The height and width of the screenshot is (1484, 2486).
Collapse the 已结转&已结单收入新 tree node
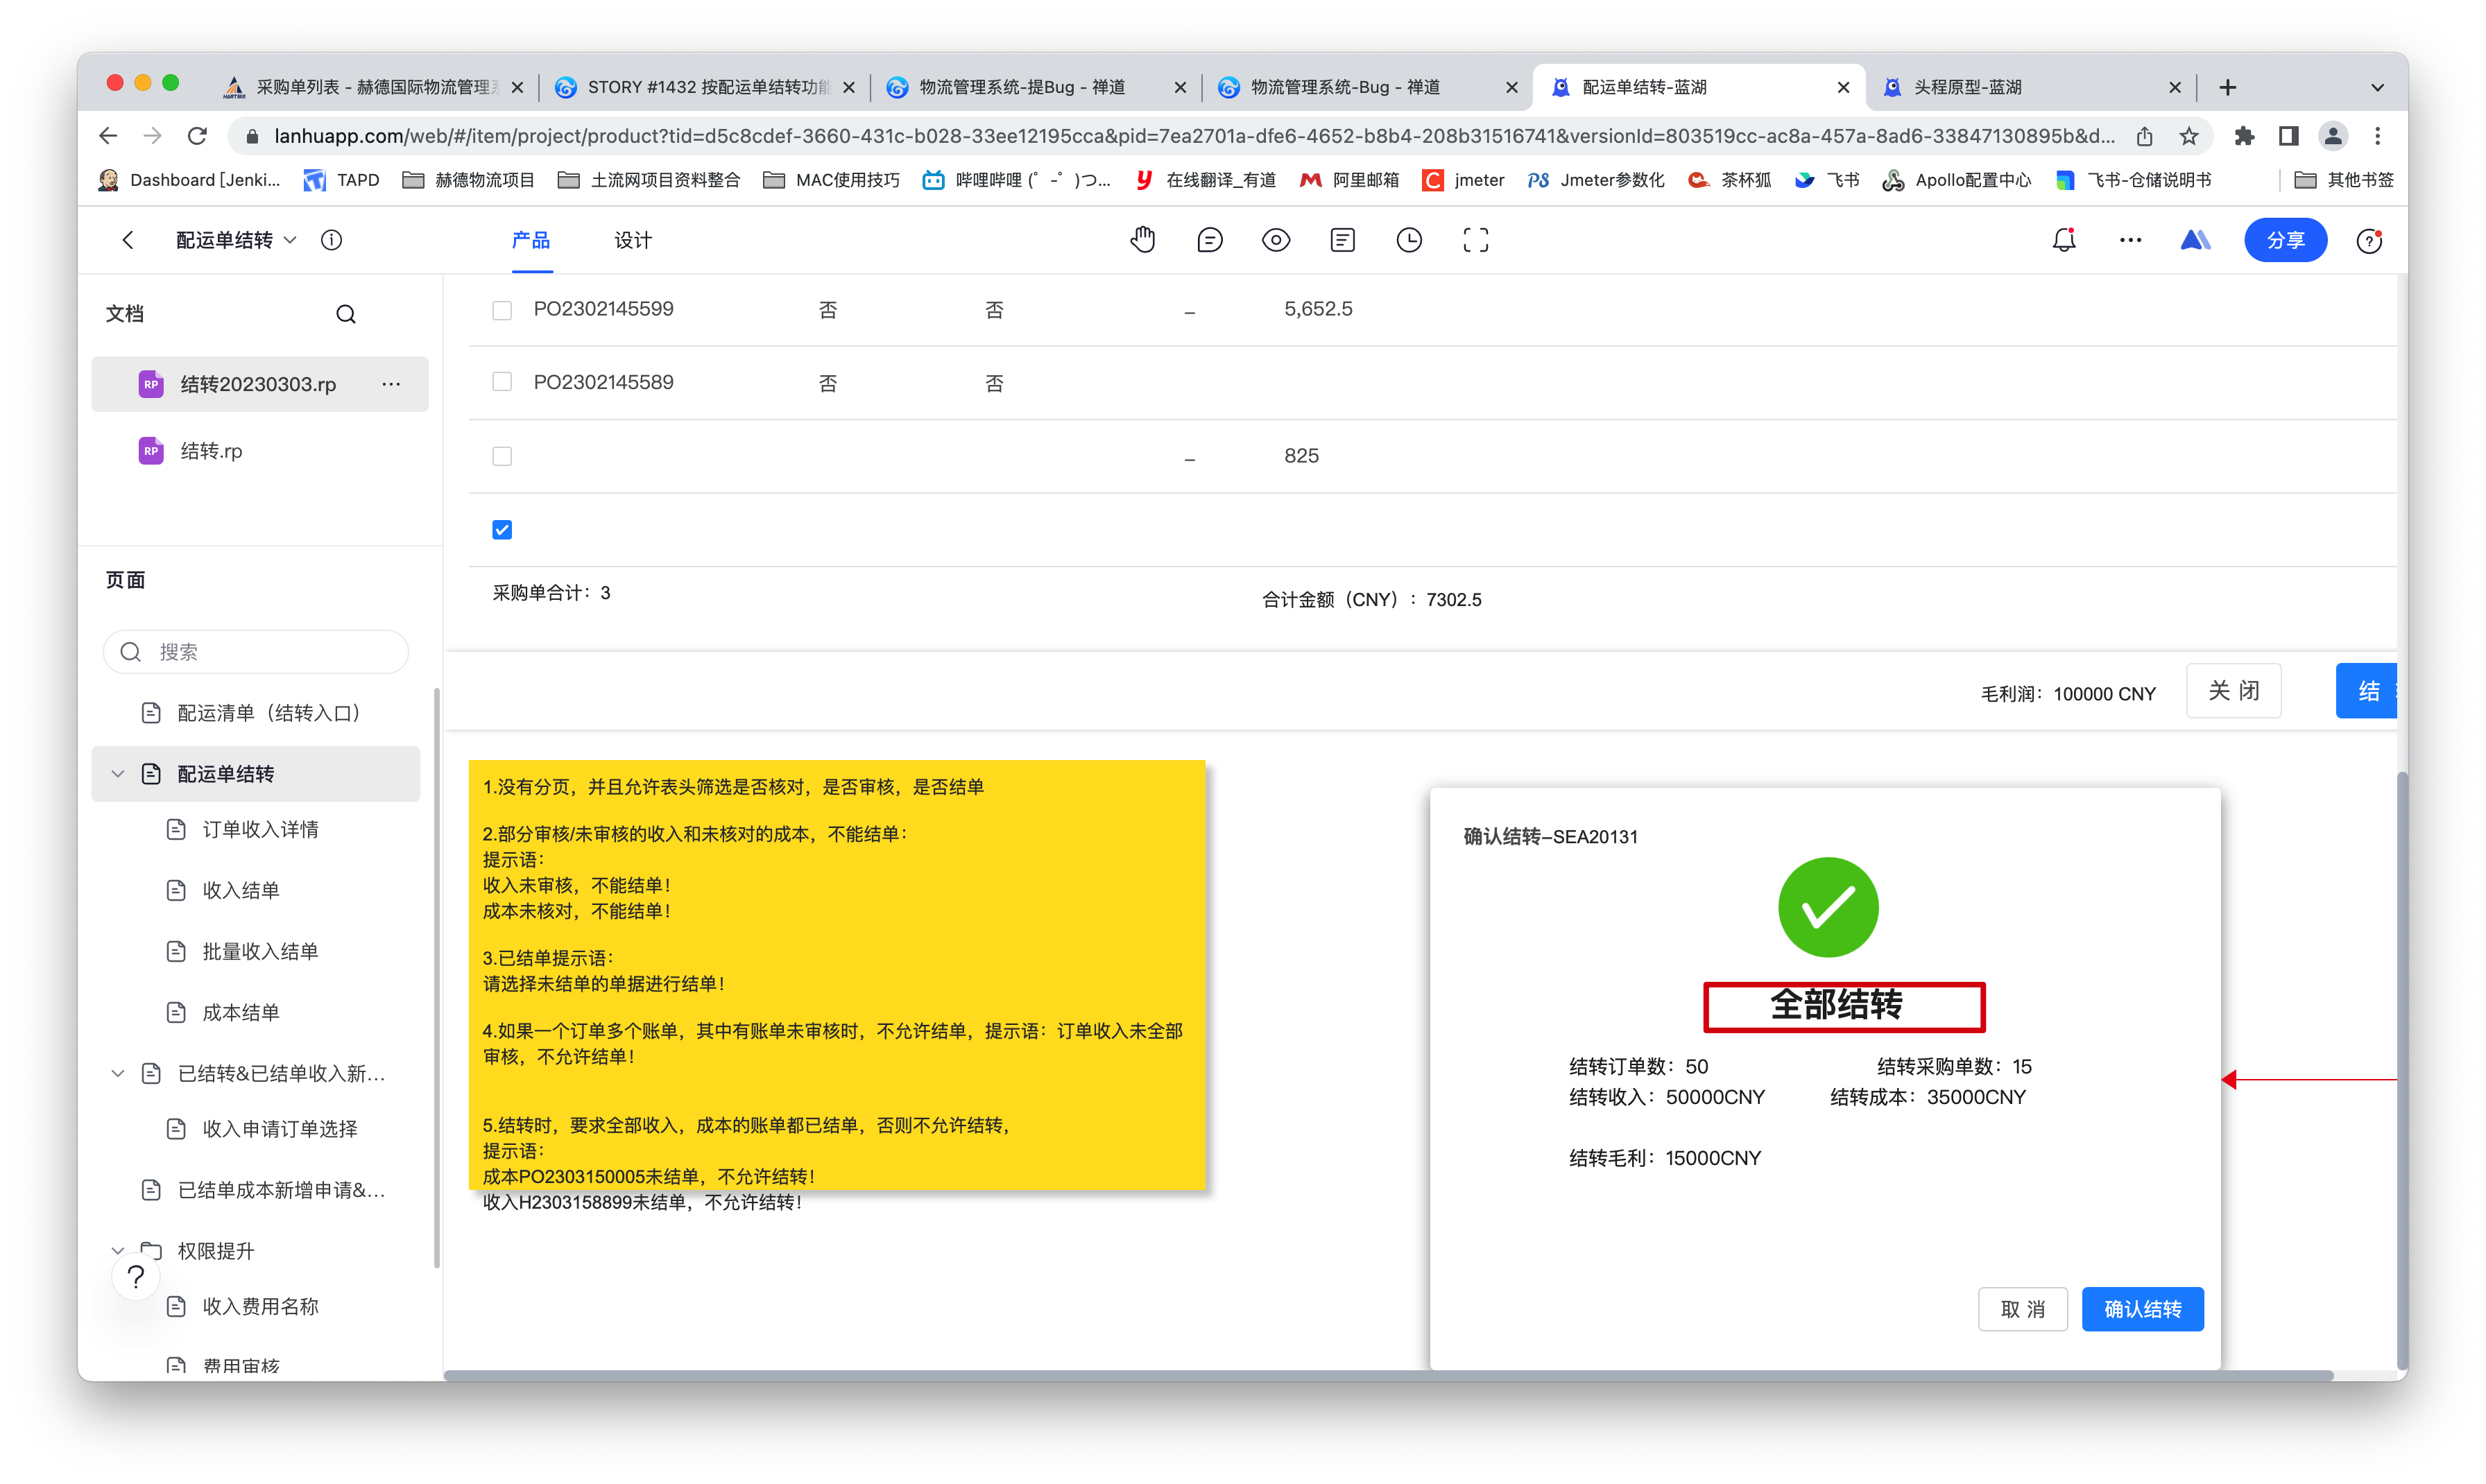point(118,1073)
